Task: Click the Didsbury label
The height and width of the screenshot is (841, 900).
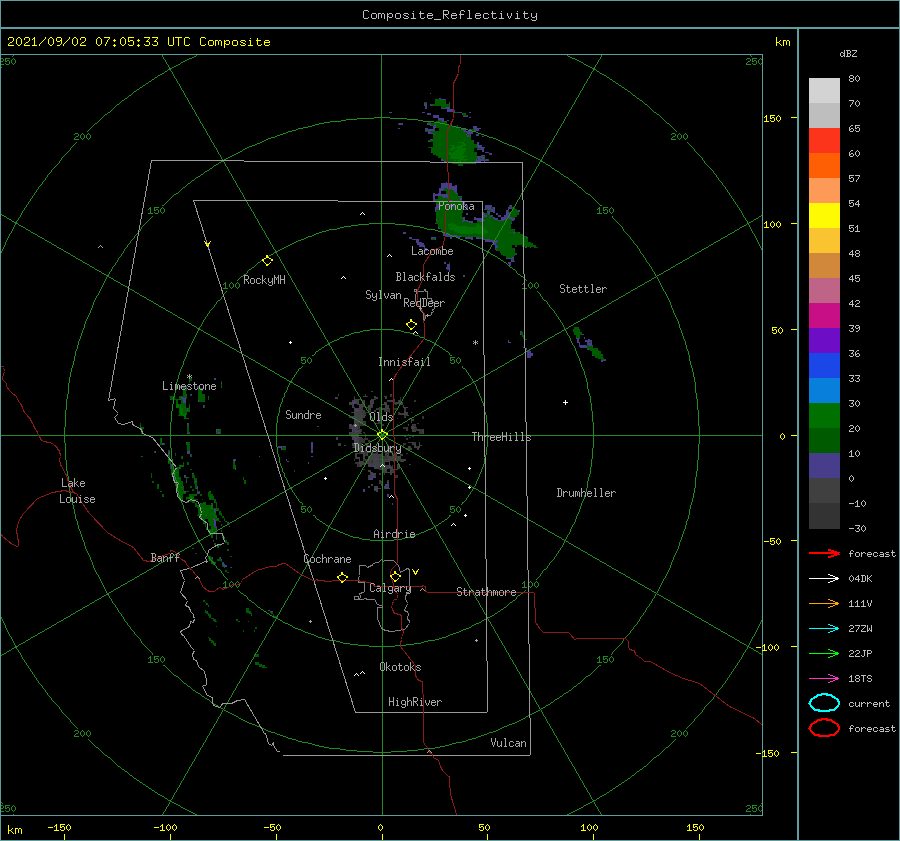Action: [x=377, y=448]
